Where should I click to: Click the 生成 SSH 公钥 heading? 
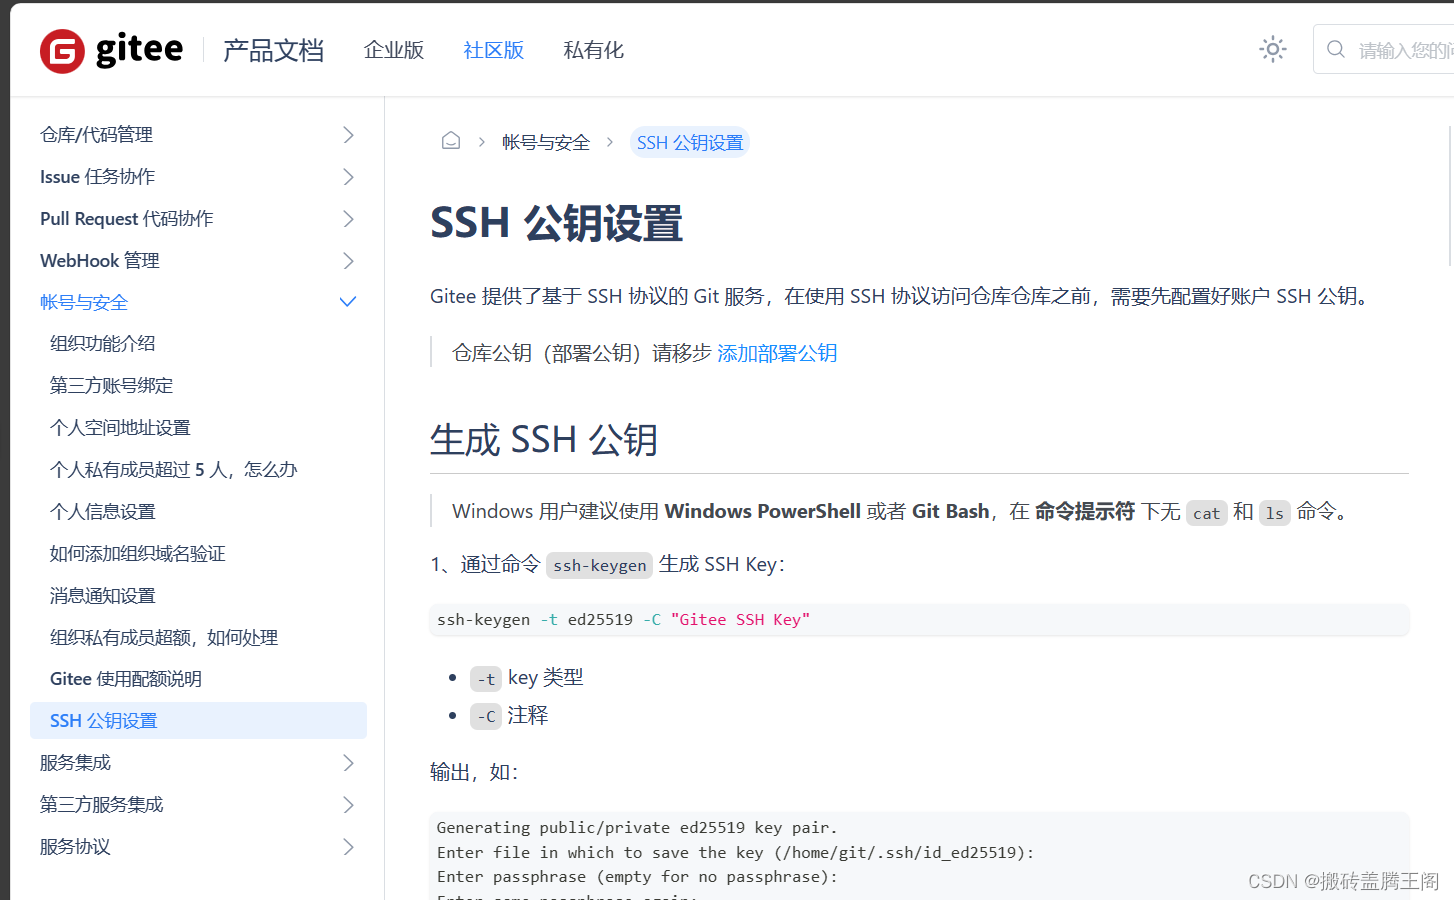(x=544, y=440)
